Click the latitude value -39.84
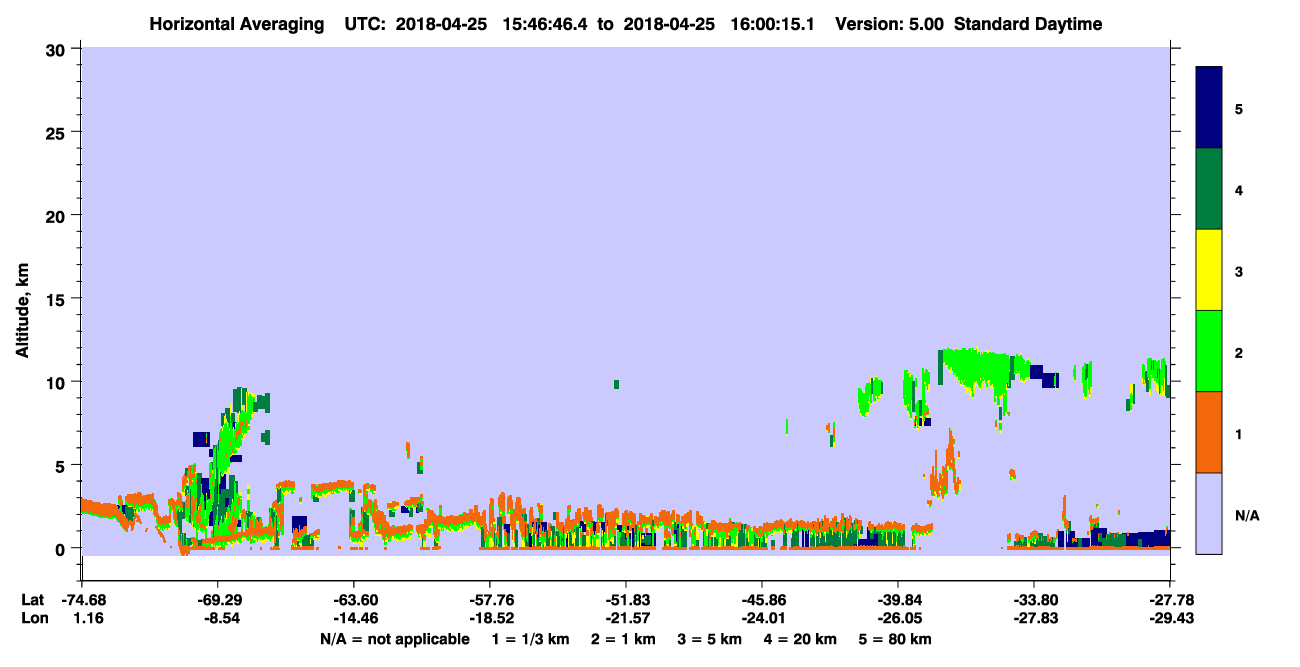The image size is (1300, 667). pos(898,600)
